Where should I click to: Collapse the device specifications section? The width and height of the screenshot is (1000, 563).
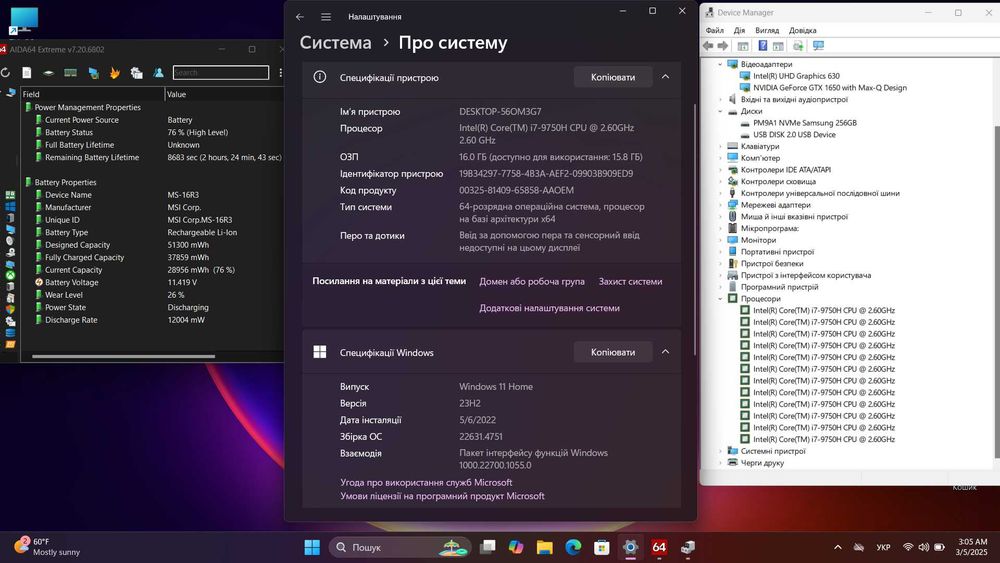665,77
